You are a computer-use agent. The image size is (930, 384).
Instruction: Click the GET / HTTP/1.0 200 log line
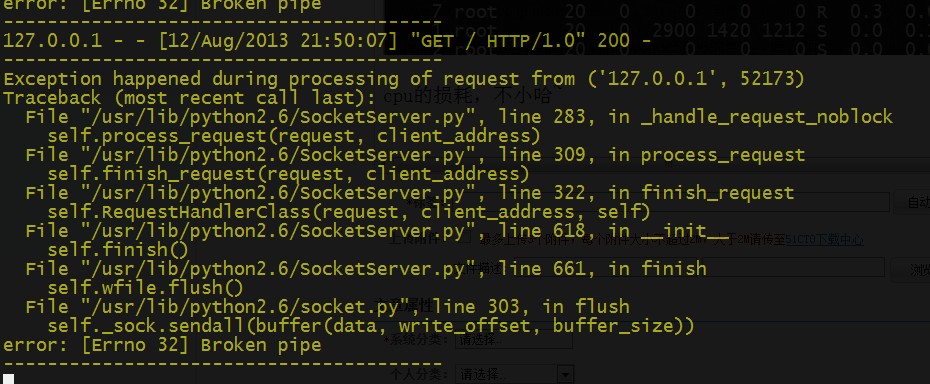click(x=327, y=41)
